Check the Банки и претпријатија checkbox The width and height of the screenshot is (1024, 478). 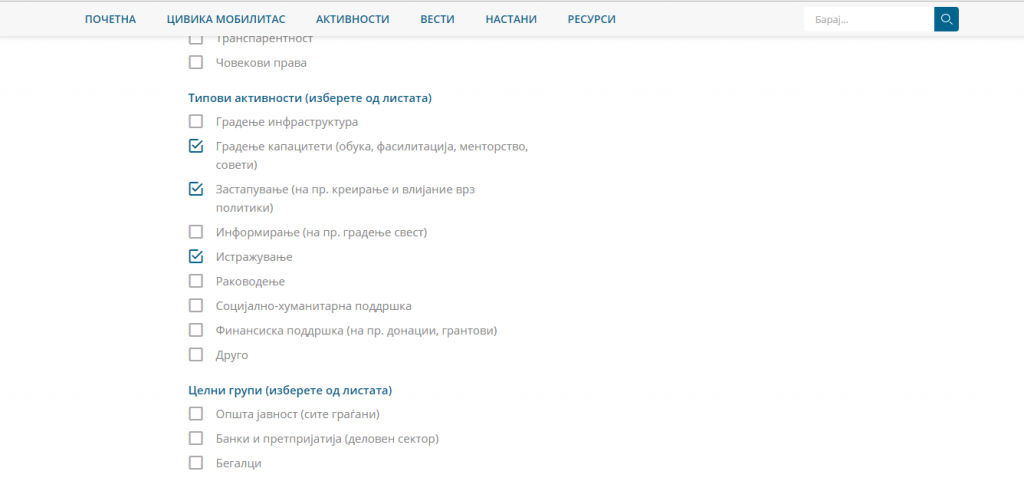(196, 438)
